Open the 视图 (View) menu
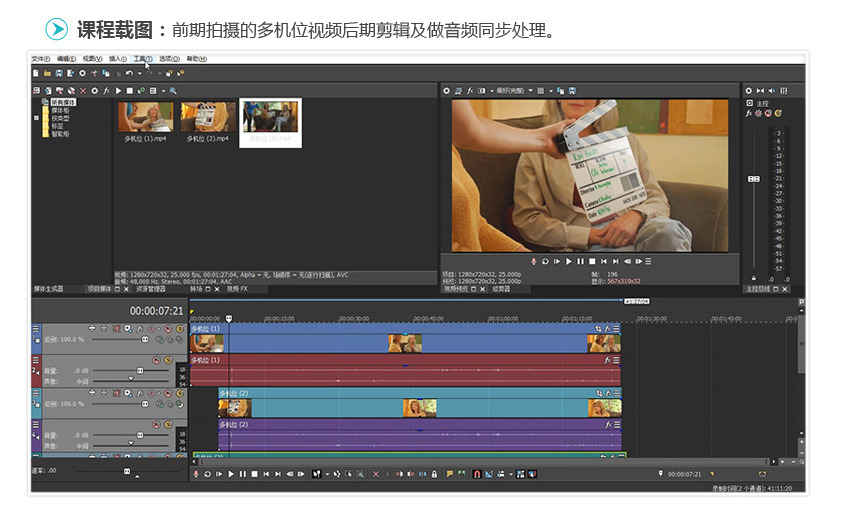 [x=92, y=59]
